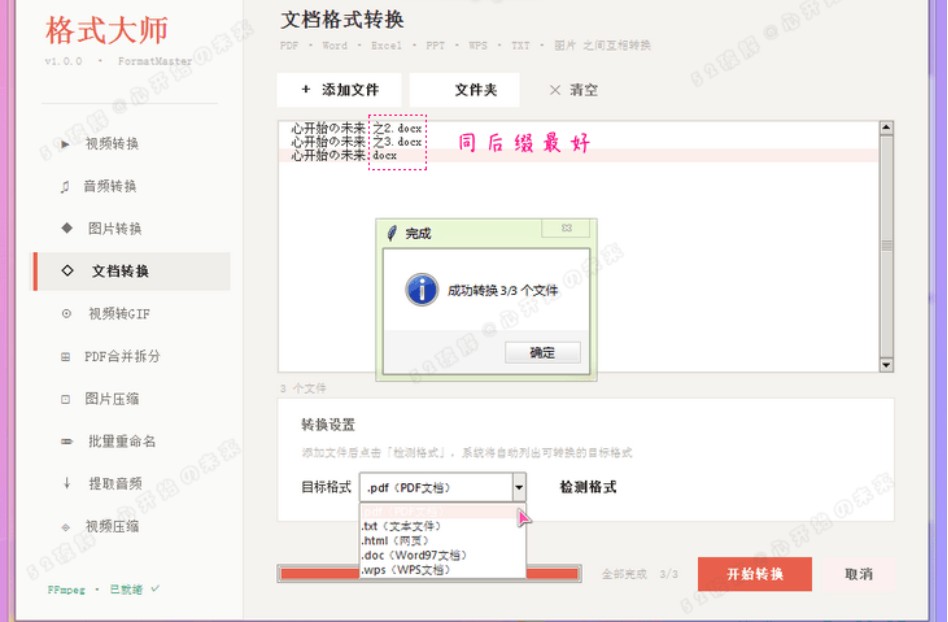The width and height of the screenshot is (948, 622).
Task: Click the feather icon in the 完成 dialog title
Action: tap(392, 233)
